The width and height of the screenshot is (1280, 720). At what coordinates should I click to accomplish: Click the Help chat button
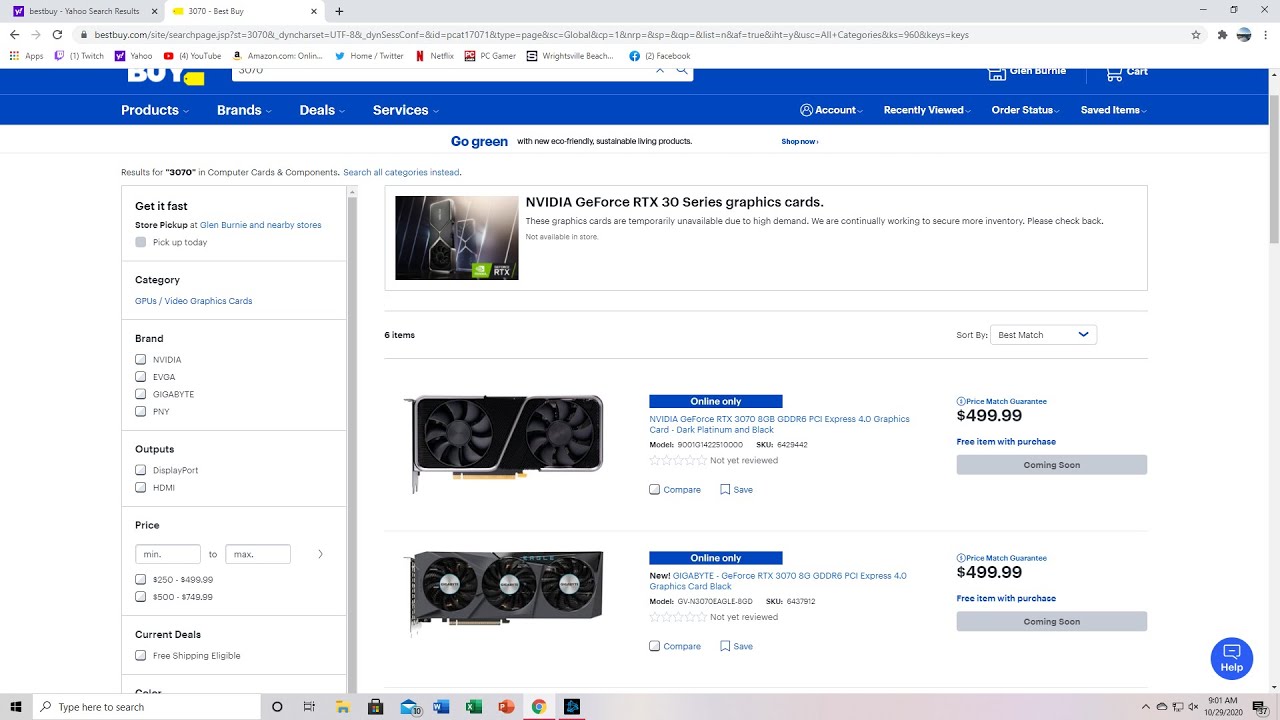[x=1231, y=658]
